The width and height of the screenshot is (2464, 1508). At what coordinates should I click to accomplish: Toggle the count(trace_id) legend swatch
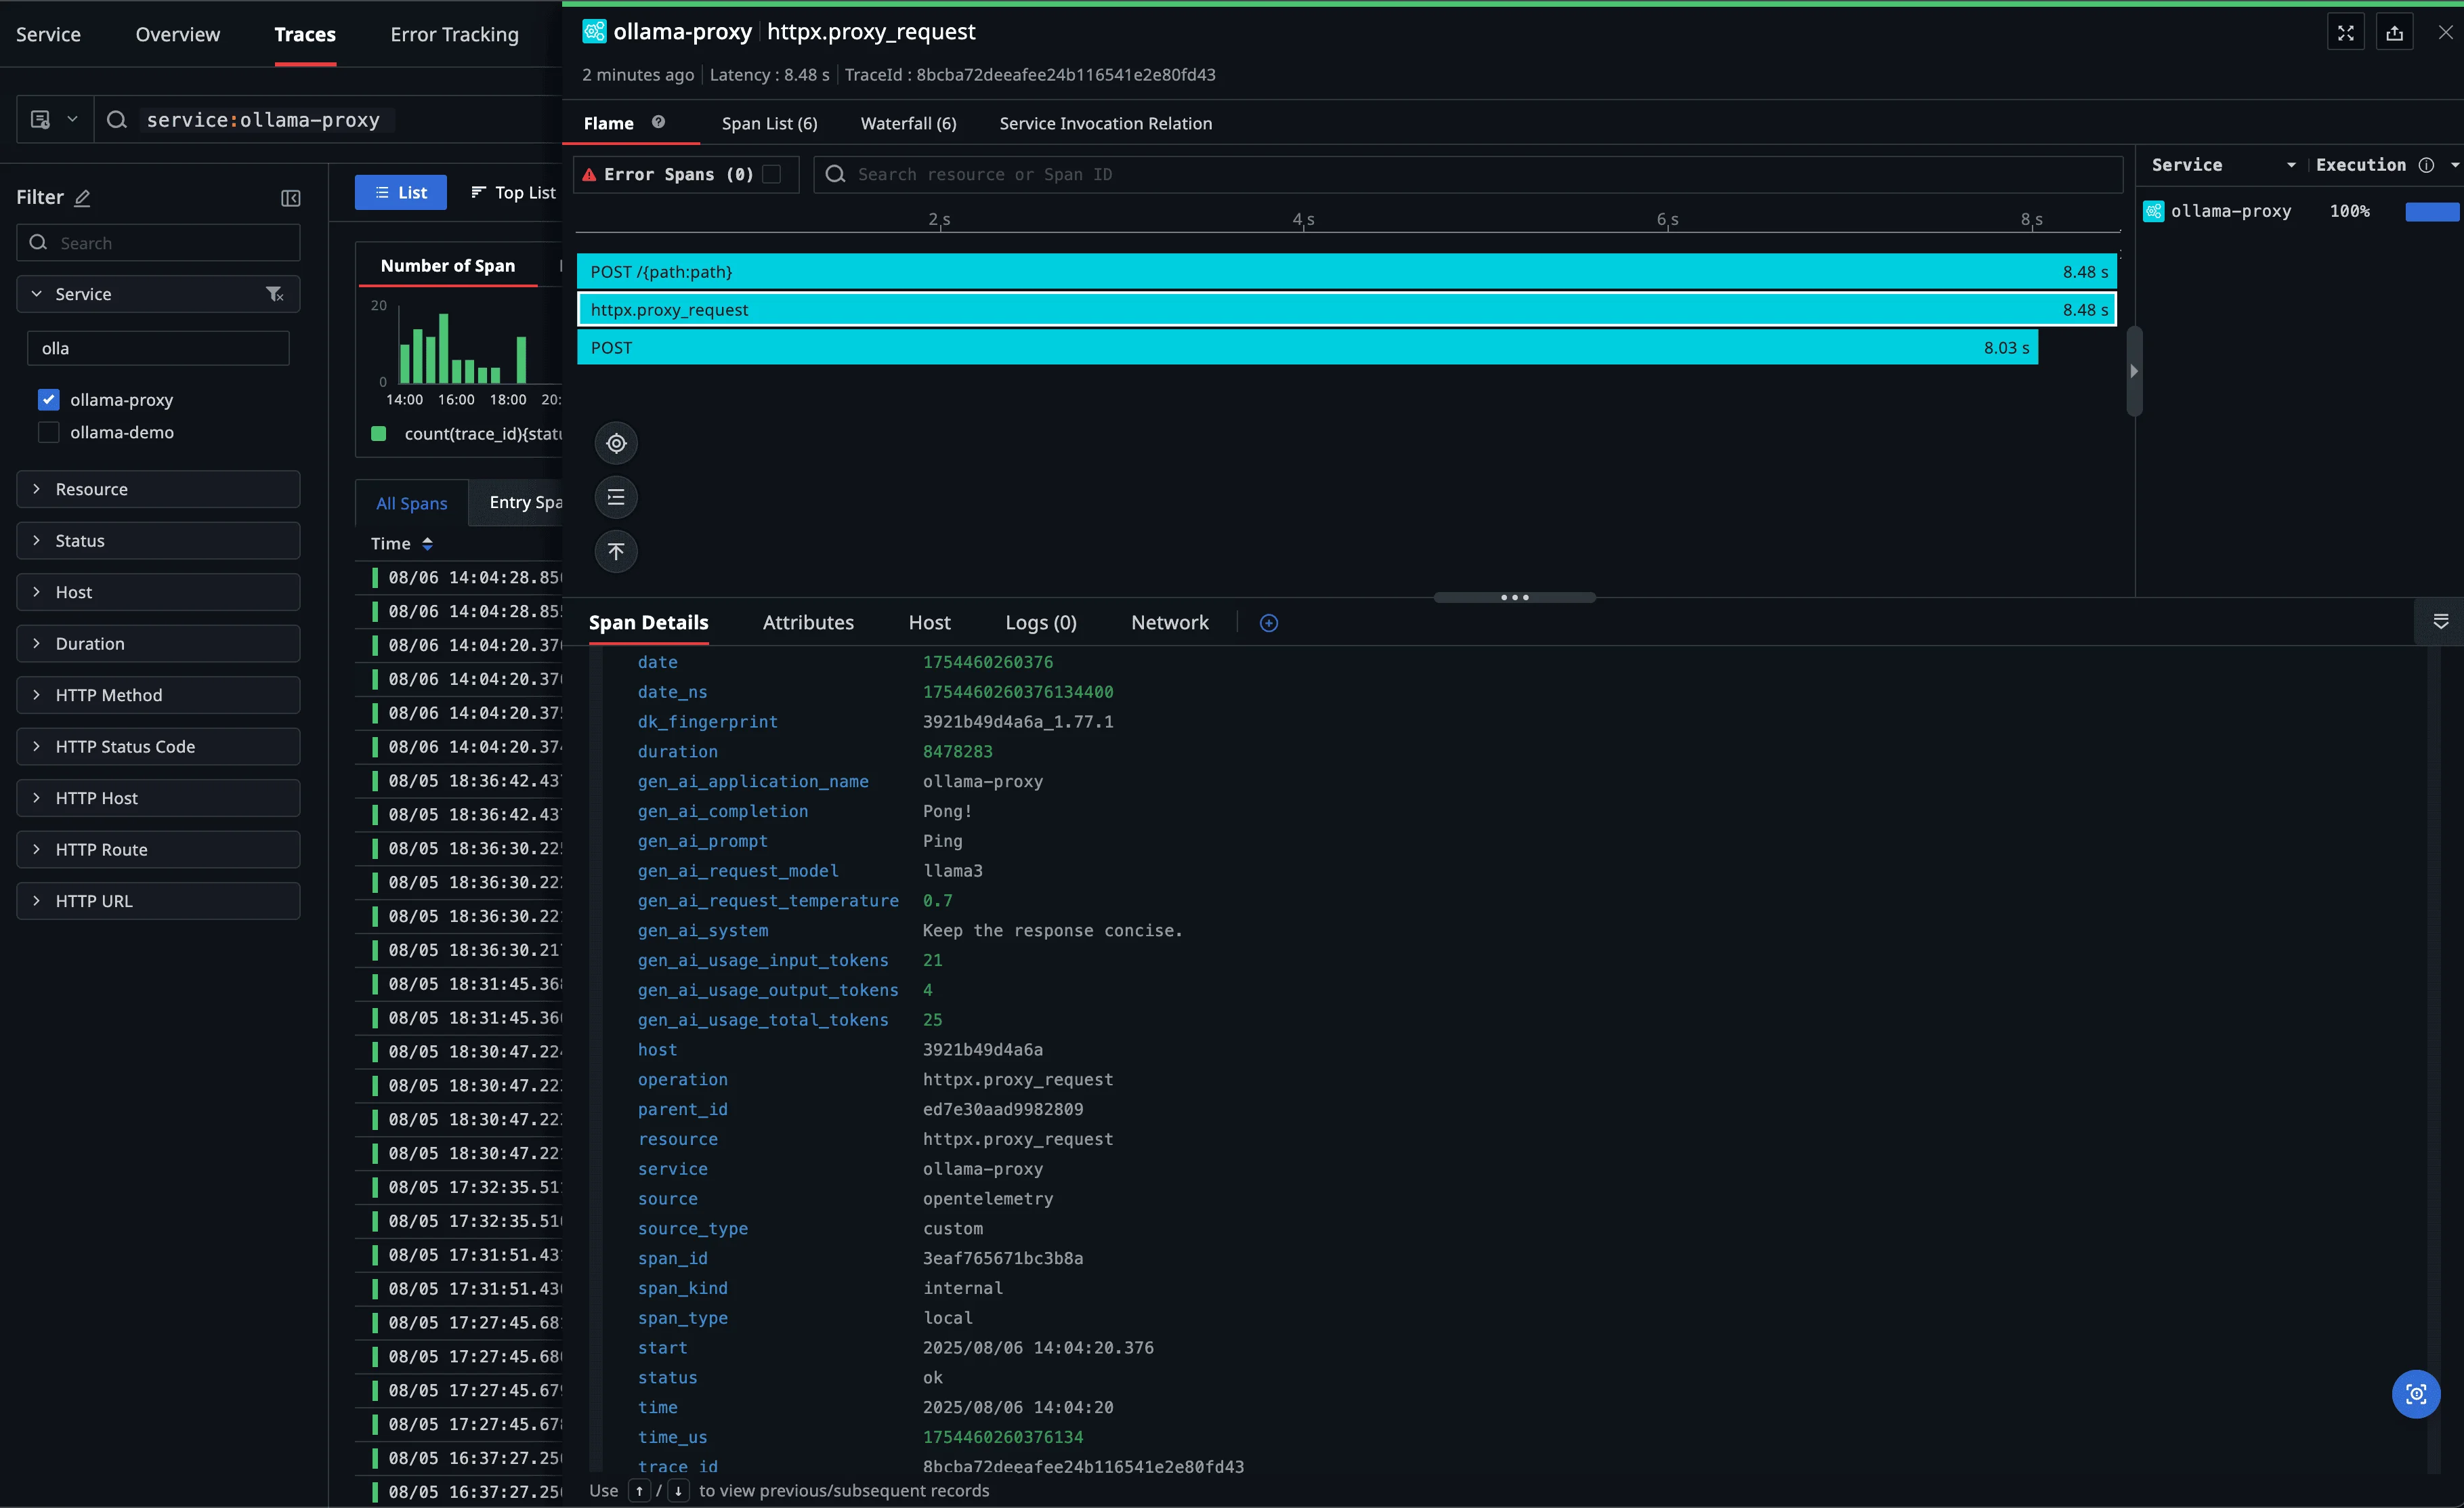coord(379,434)
